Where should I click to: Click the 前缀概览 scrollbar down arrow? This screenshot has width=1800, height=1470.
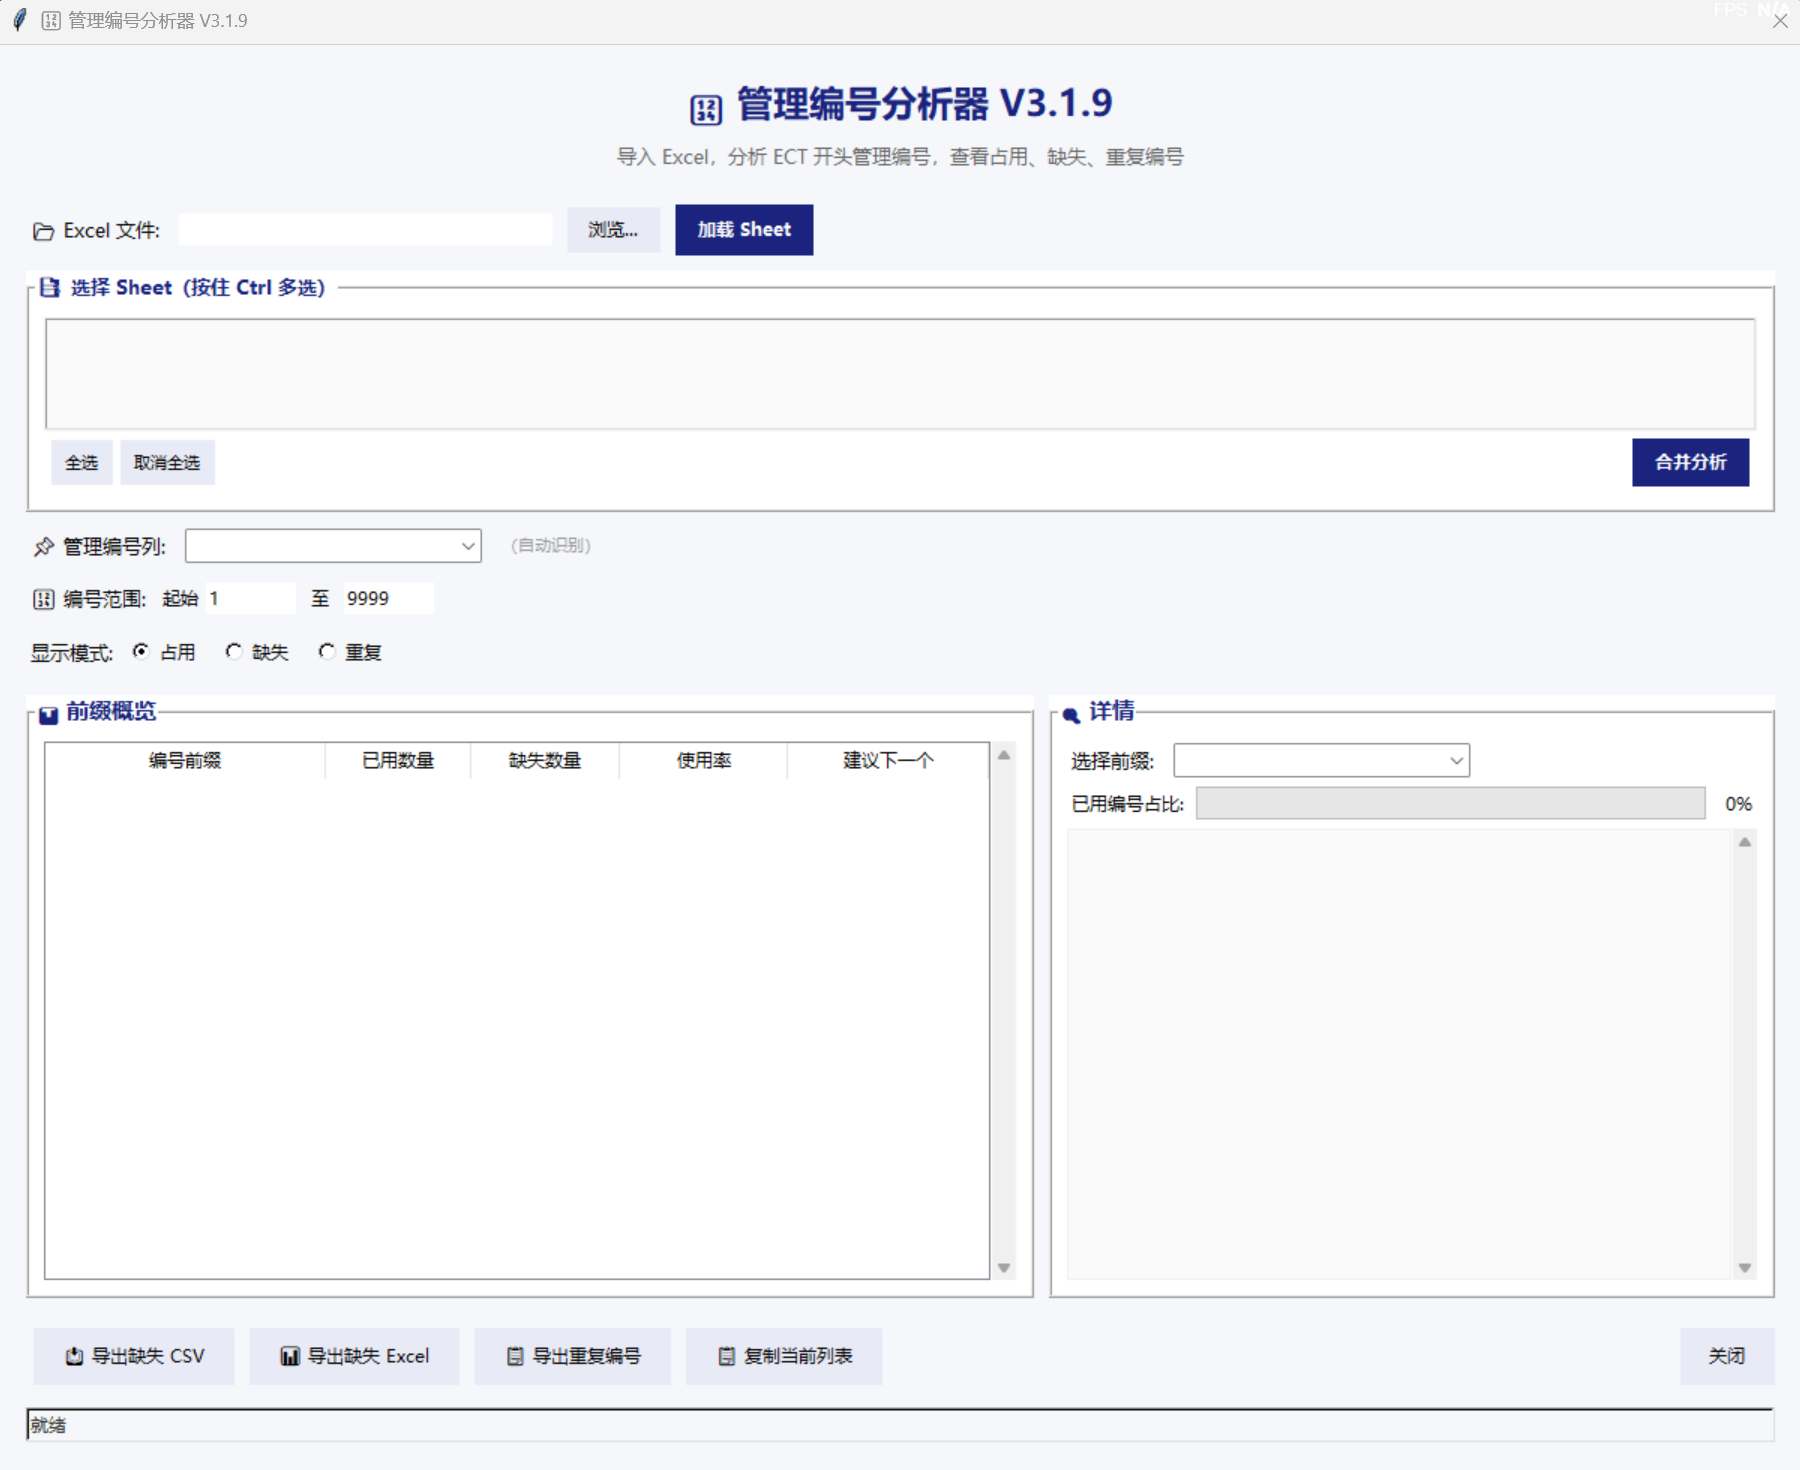[1003, 1268]
